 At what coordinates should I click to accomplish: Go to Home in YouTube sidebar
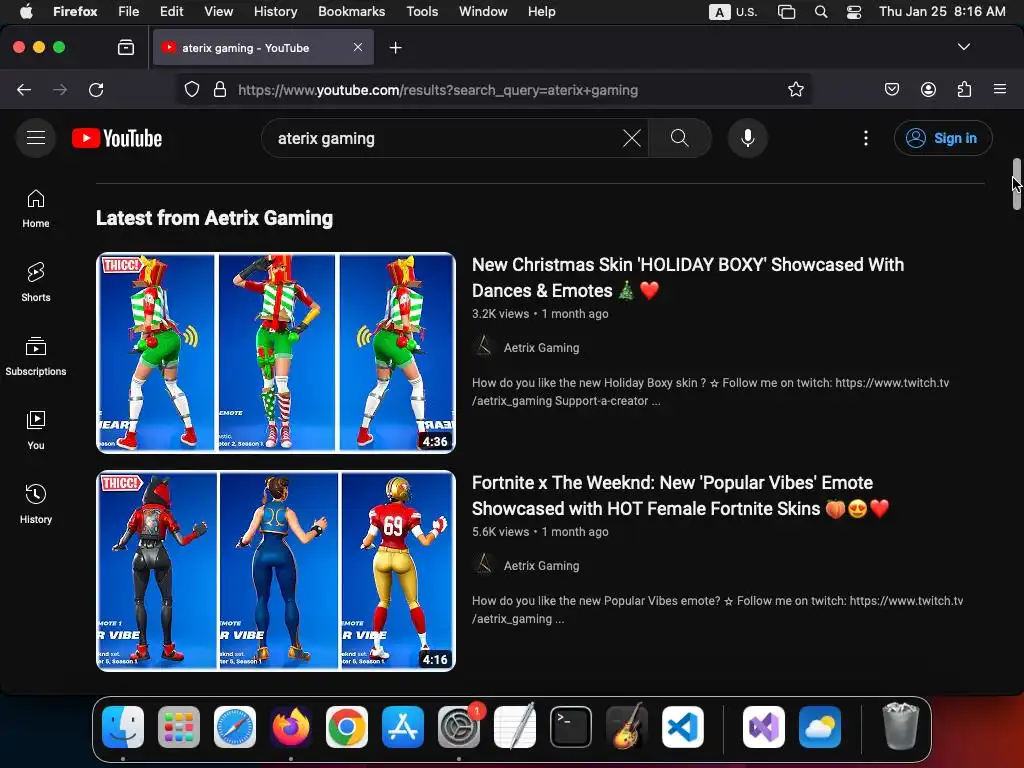[36, 209]
